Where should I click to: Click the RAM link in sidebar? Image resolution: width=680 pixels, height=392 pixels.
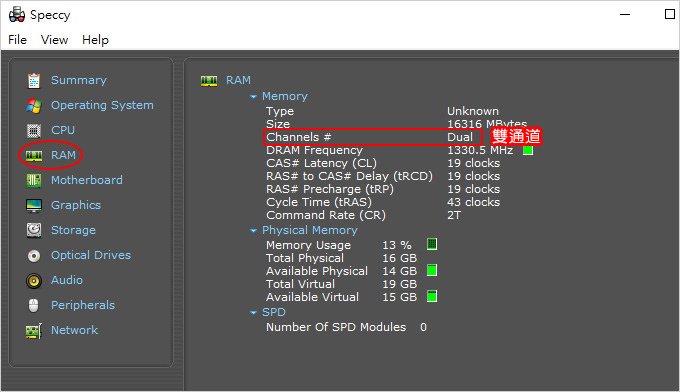point(63,155)
